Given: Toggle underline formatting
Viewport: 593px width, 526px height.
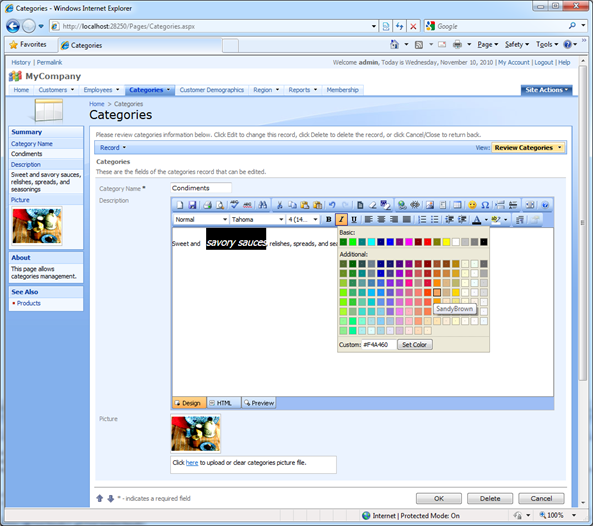Looking at the screenshot, I should pos(354,219).
